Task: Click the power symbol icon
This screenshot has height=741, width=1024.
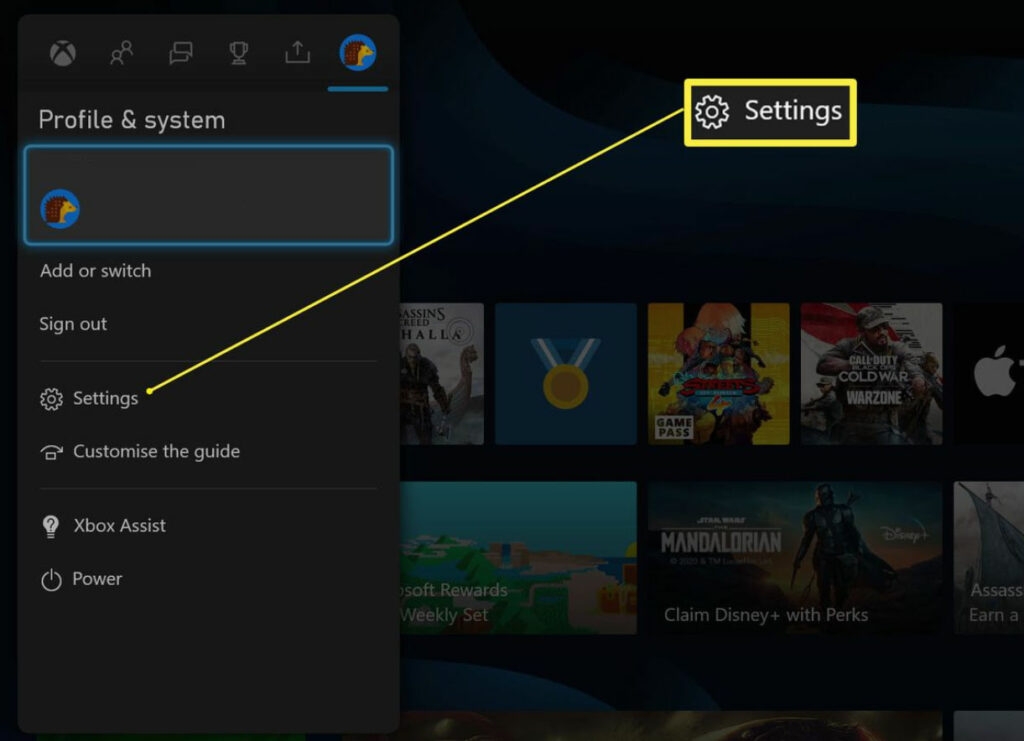Action: (x=51, y=580)
